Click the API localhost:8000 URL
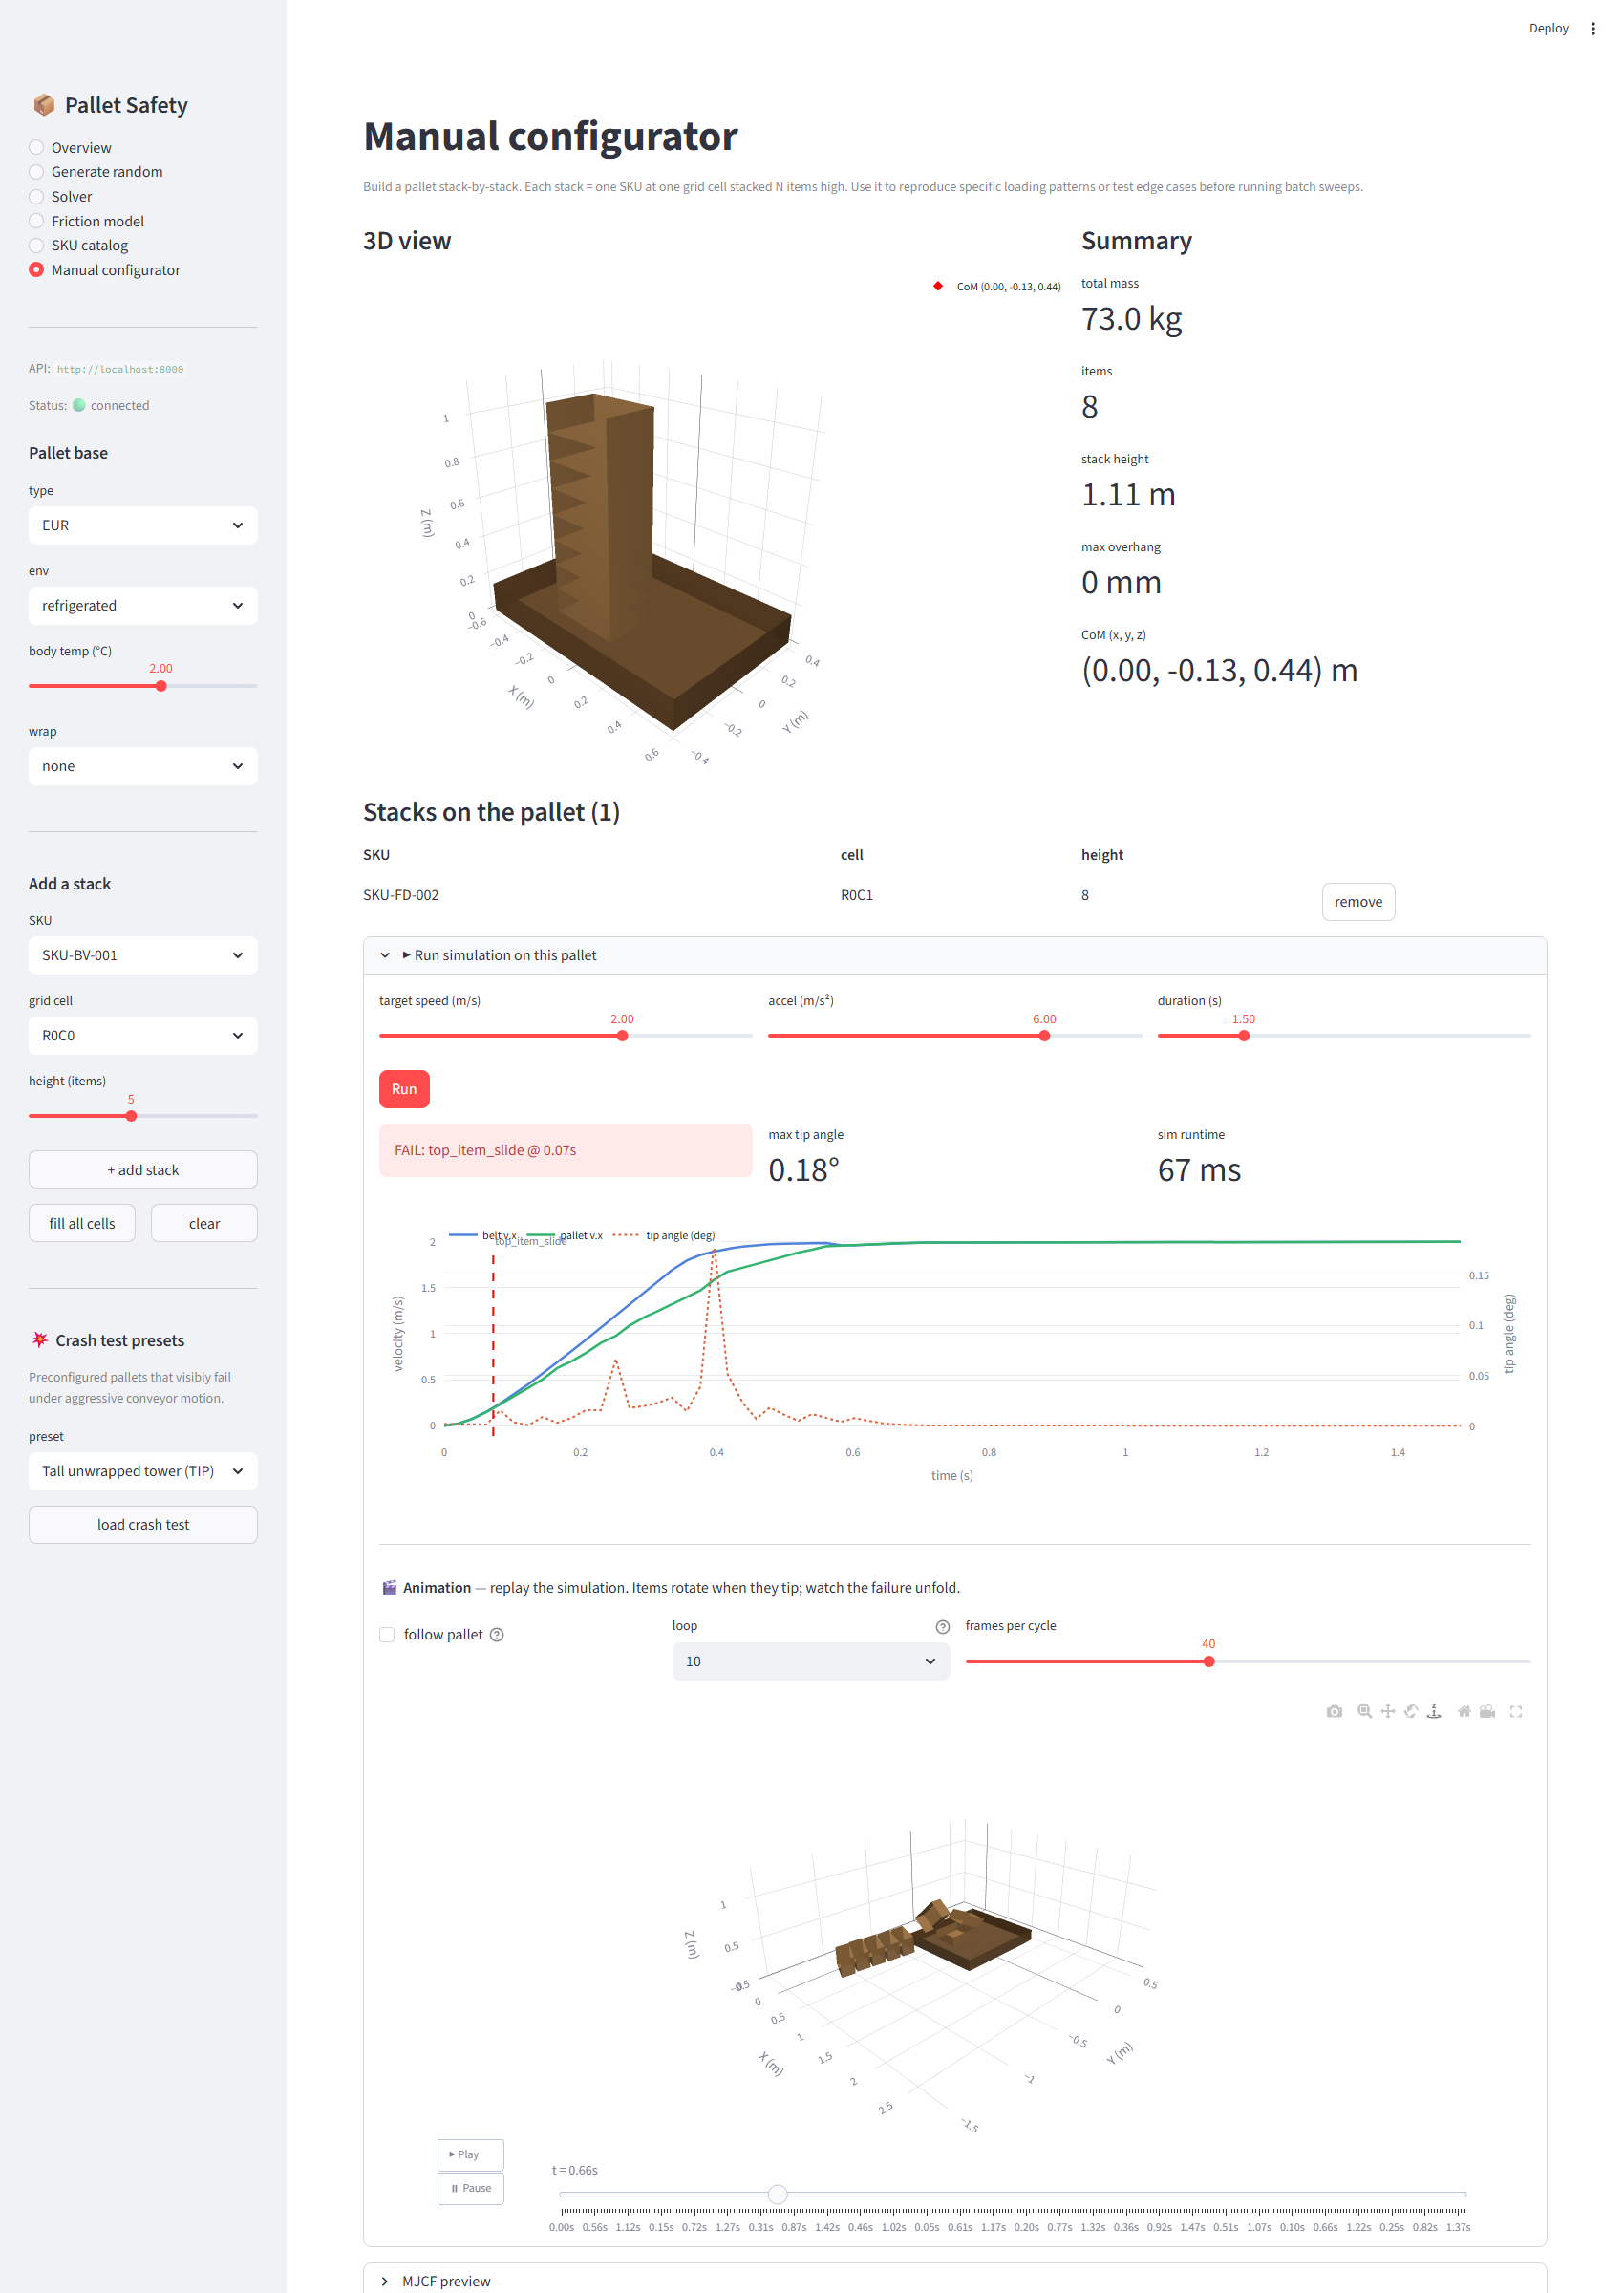The width and height of the screenshot is (1624, 2293). tap(120, 369)
